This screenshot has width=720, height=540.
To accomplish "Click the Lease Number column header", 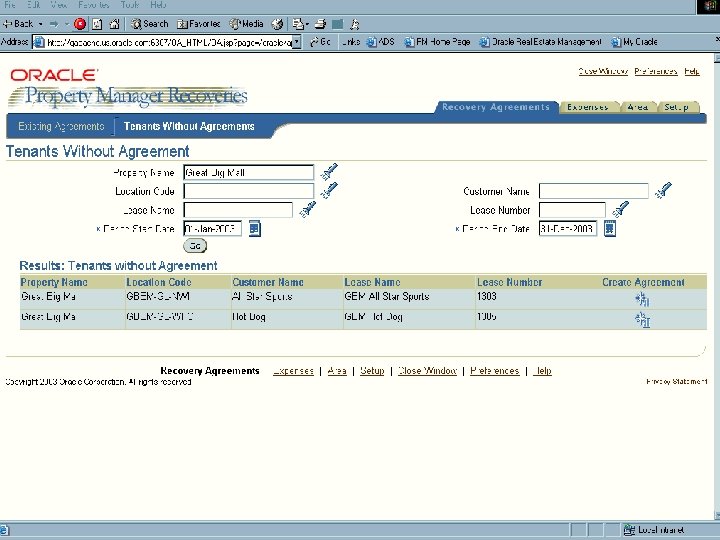I will 510,282.
